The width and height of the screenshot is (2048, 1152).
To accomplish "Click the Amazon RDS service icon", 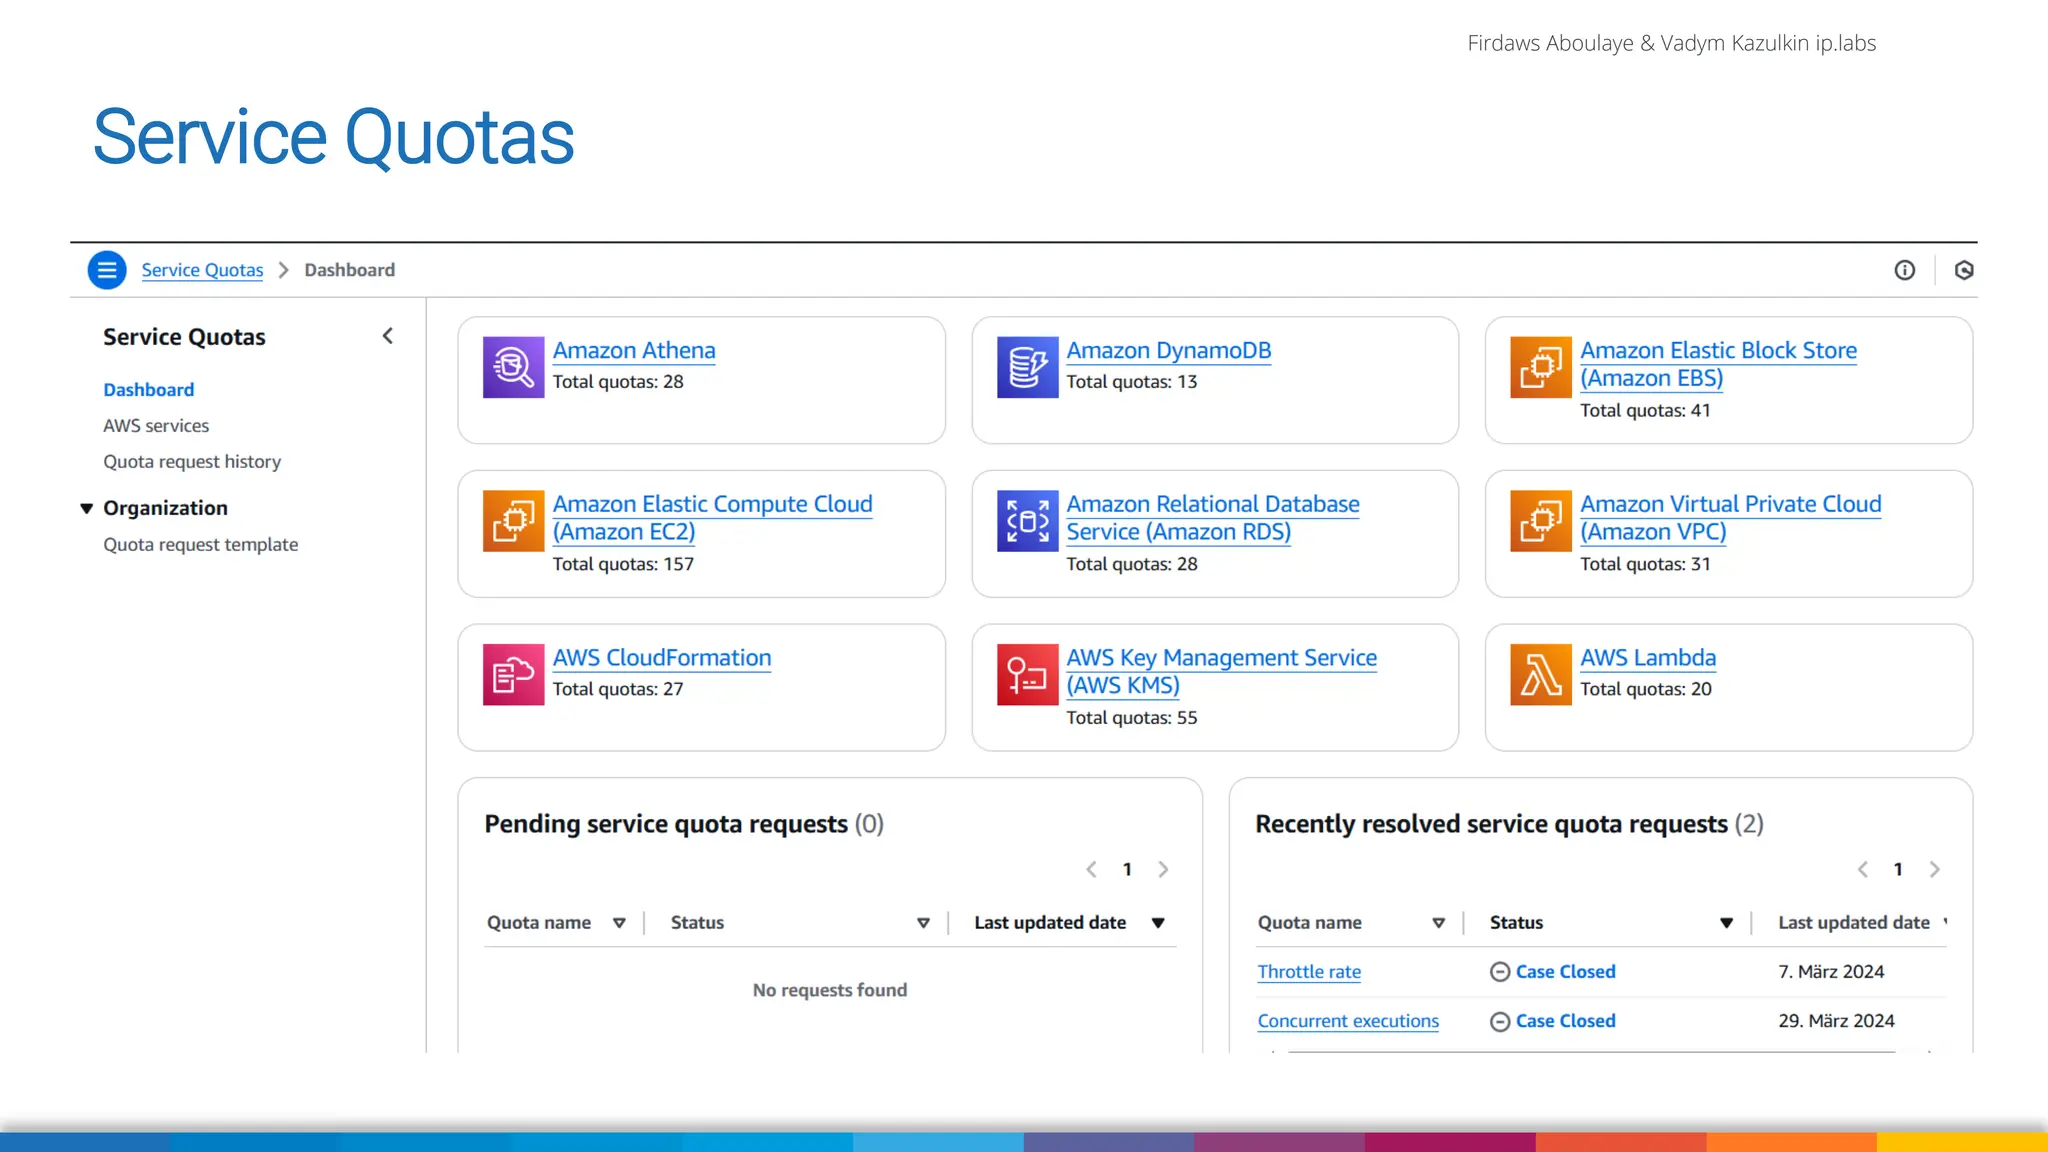I will (1027, 521).
